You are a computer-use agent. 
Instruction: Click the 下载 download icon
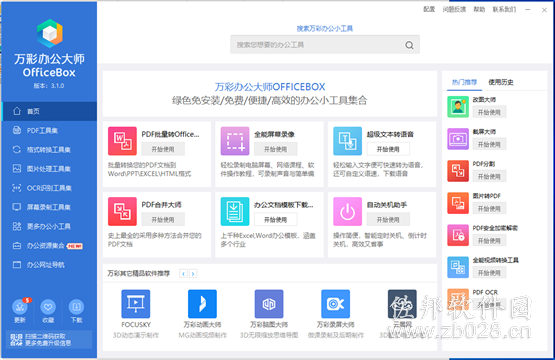(76, 307)
